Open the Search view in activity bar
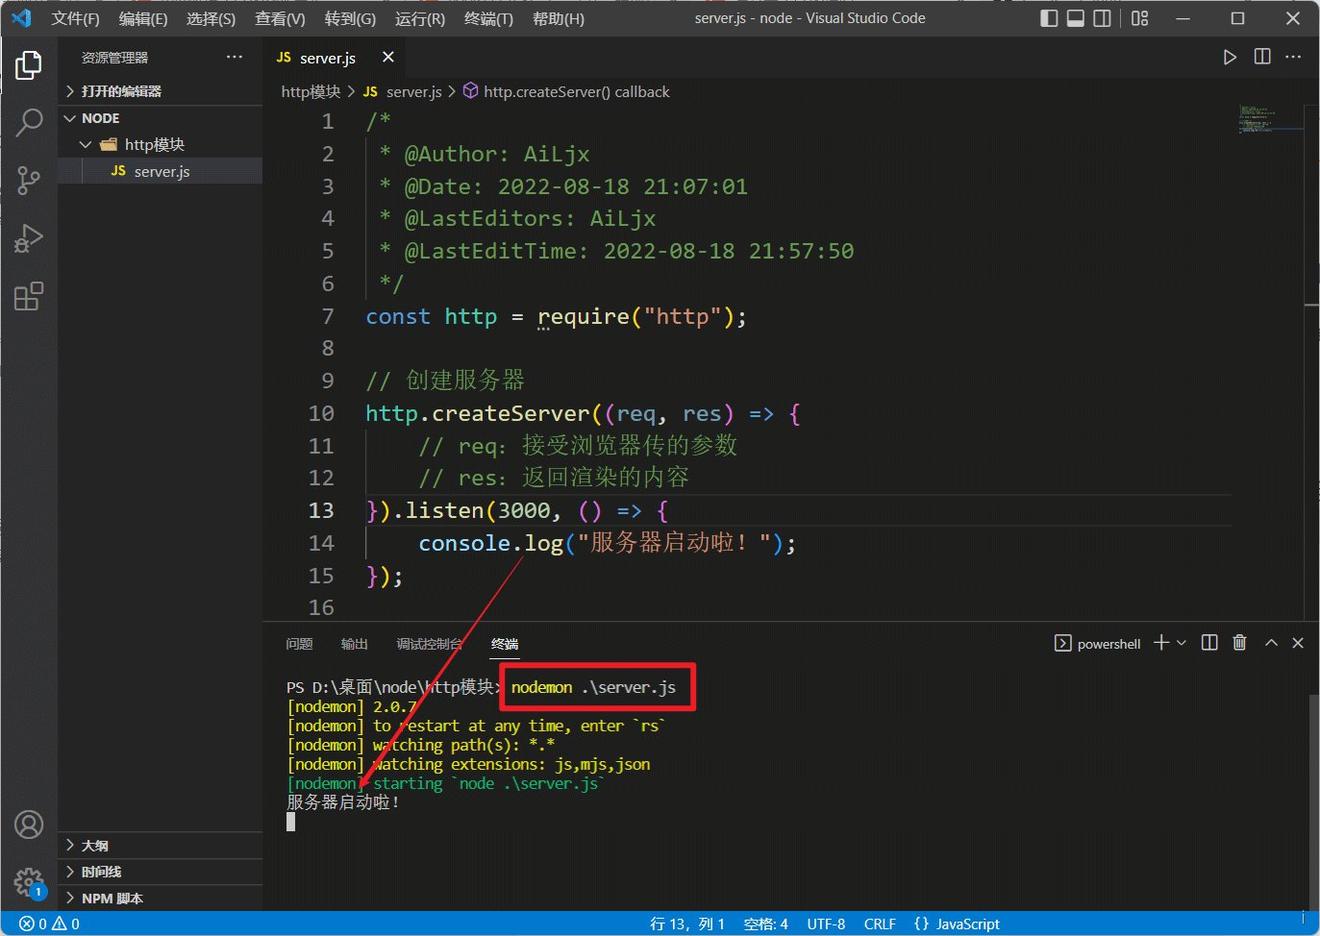Image resolution: width=1320 pixels, height=936 pixels. (29, 122)
